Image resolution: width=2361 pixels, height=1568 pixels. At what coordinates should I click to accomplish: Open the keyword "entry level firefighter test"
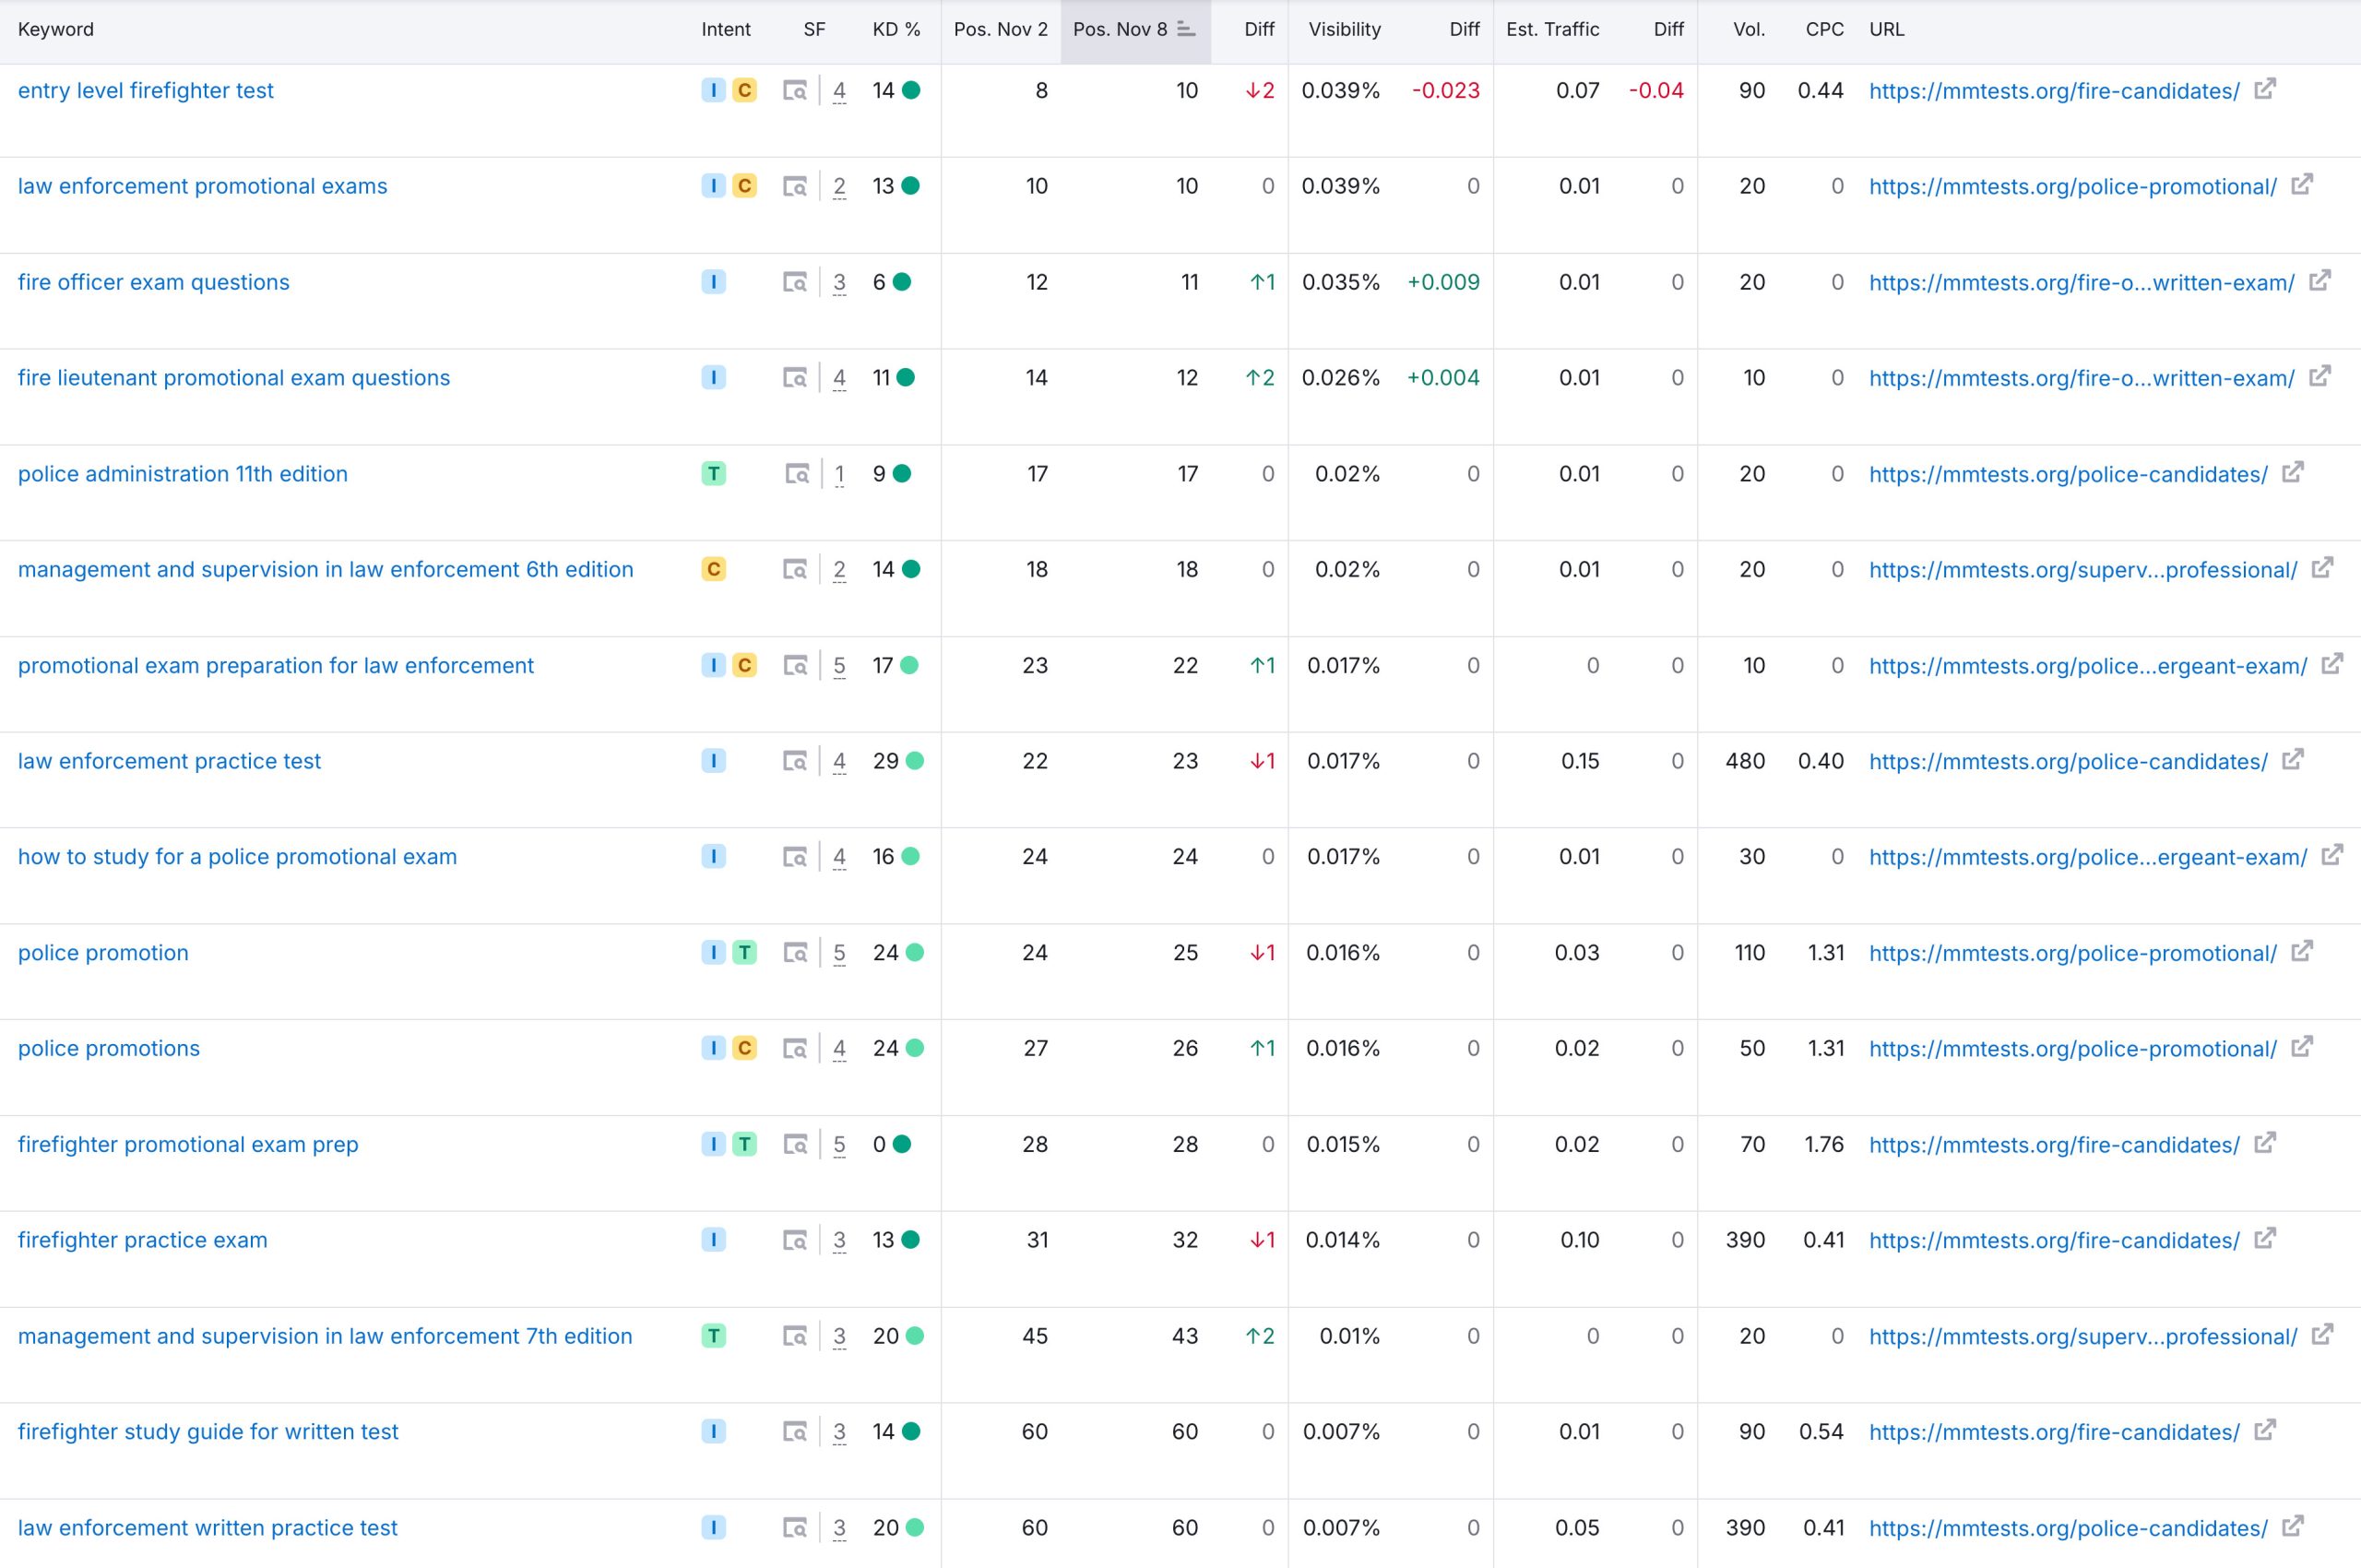pyautogui.click(x=146, y=90)
